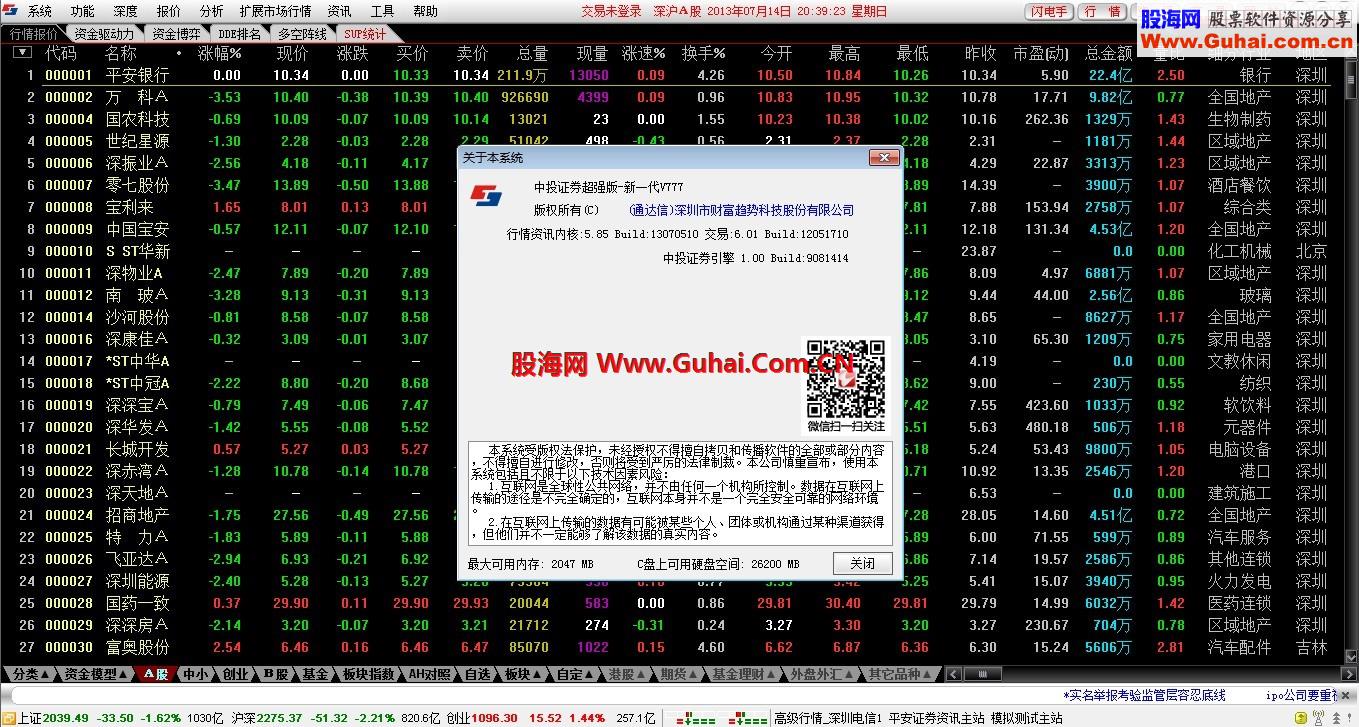Switch to the 行情报价 tab
1359x727 pixels.
coord(33,33)
